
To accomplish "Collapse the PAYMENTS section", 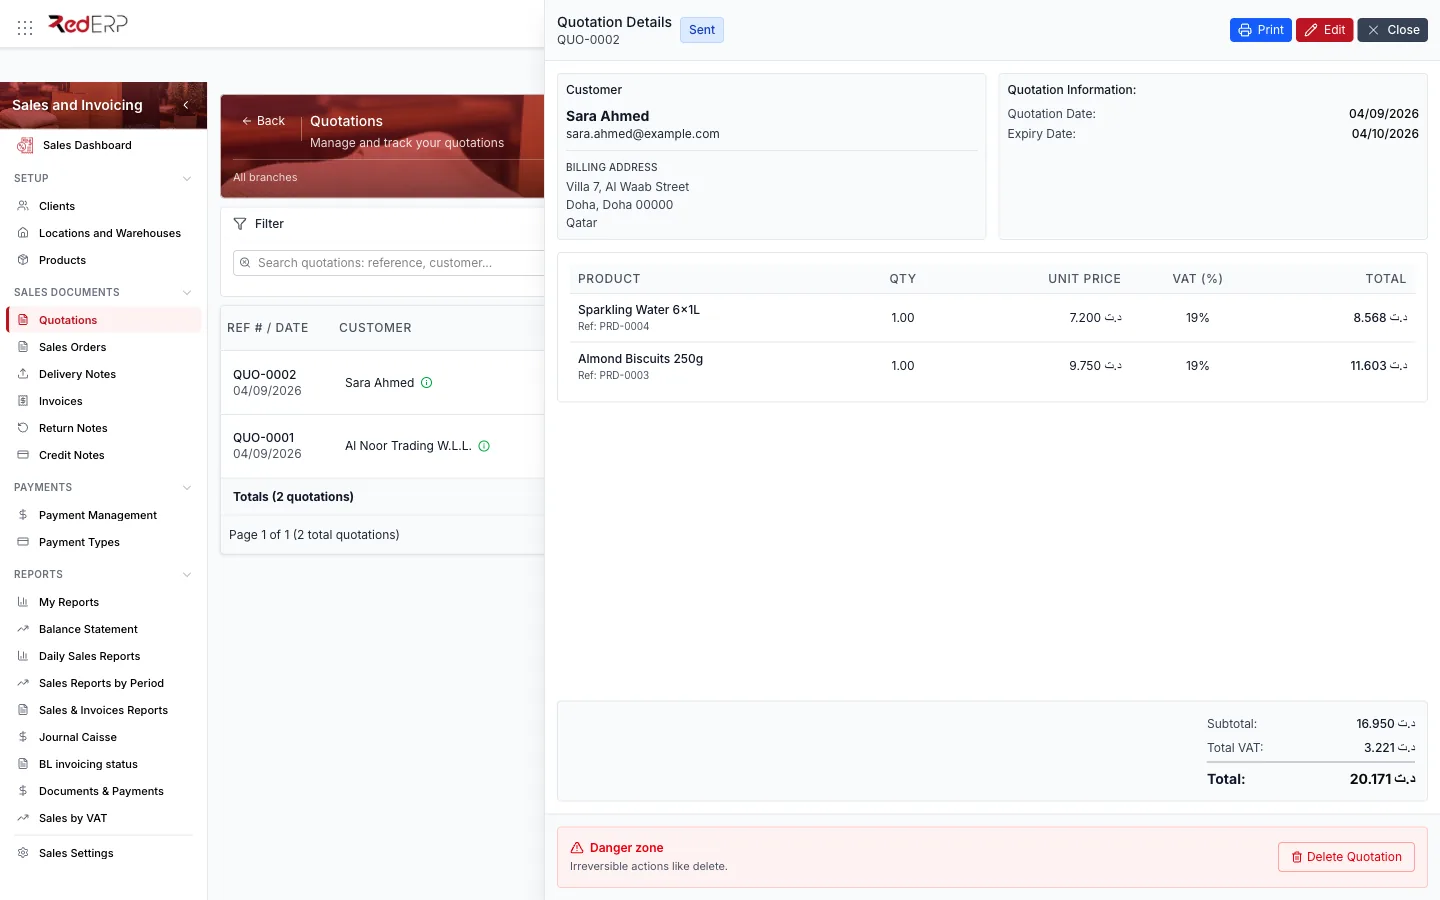I will tap(187, 487).
